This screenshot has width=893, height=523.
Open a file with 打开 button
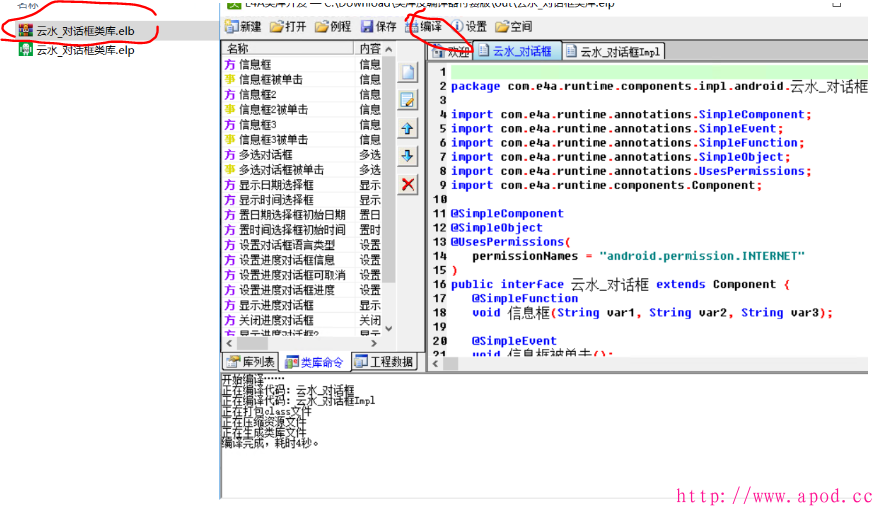[287, 26]
